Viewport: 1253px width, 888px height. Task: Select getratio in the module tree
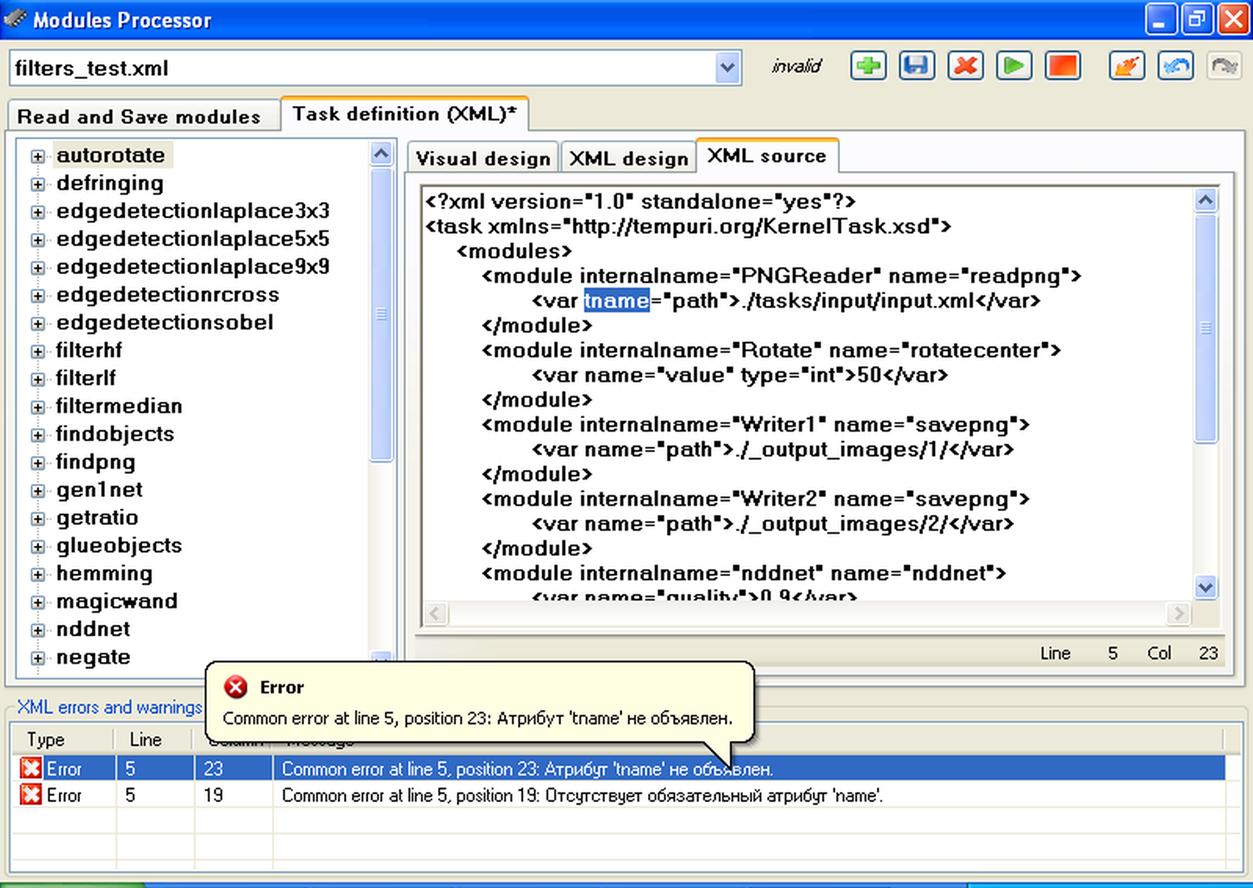pyautogui.click(x=97, y=517)
